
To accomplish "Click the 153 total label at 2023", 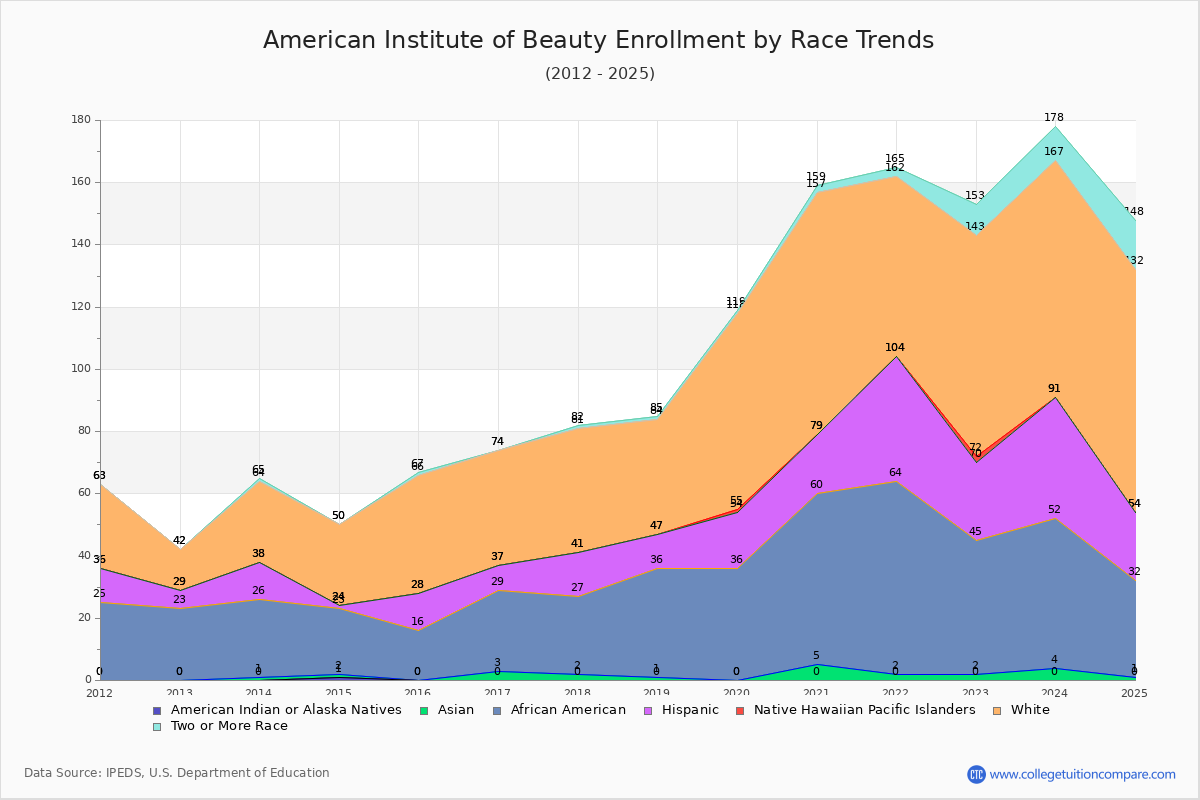I will (x=975, y=196).
